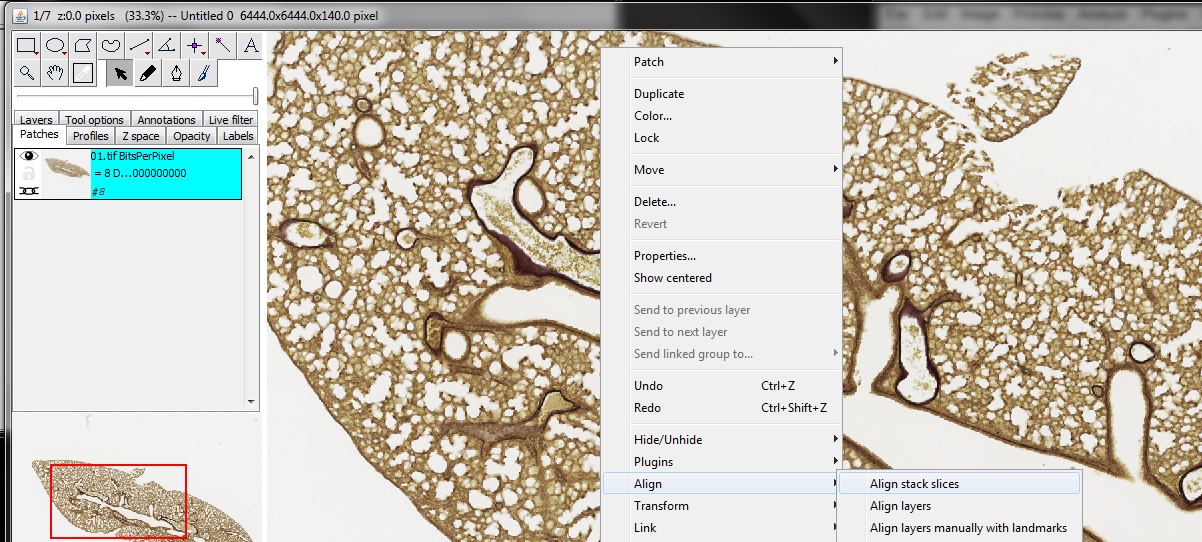Select the Text tool
1202x542 pixels.
click(250, 46)
